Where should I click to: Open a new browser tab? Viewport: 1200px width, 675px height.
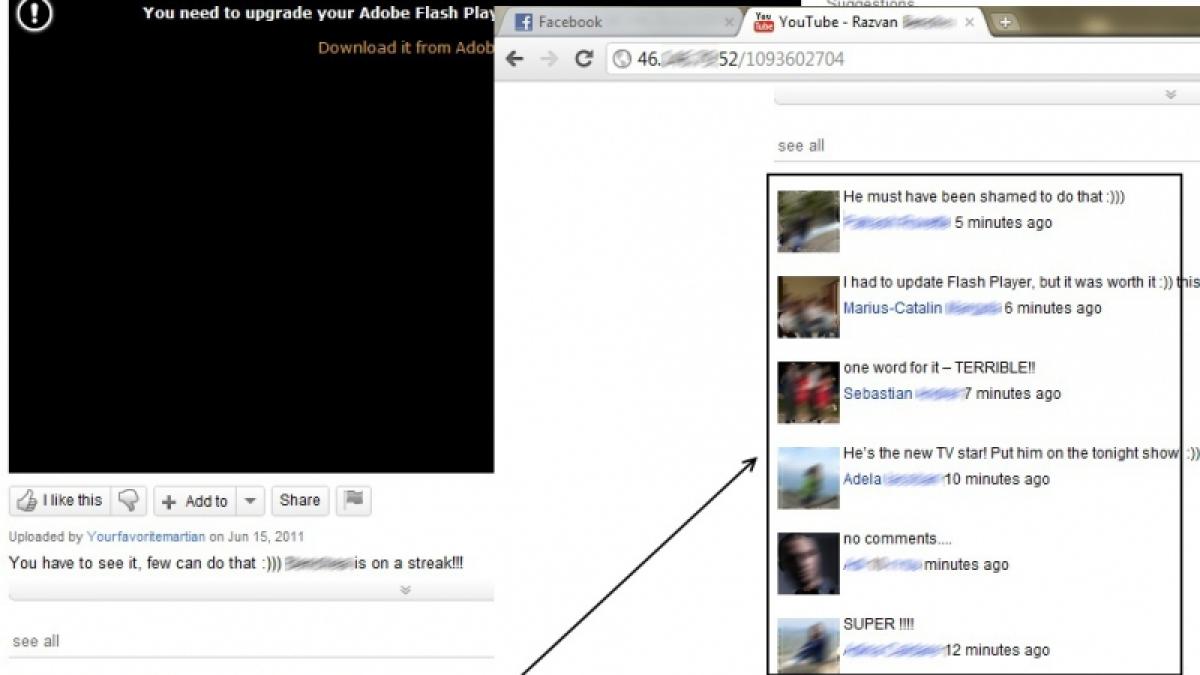pos(1006,22)
